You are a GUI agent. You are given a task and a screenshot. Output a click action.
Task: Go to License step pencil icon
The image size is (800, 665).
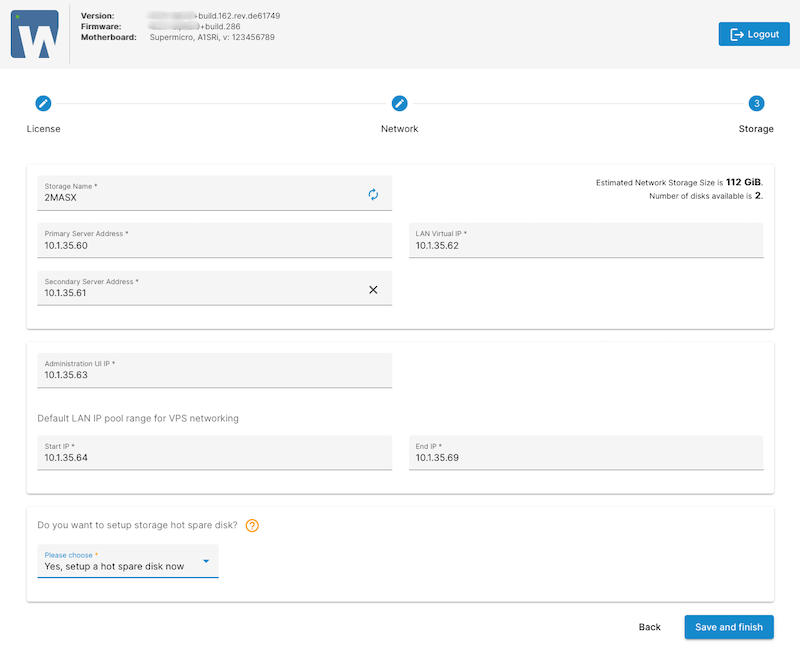pyautogui.click(x=43, y=103)
